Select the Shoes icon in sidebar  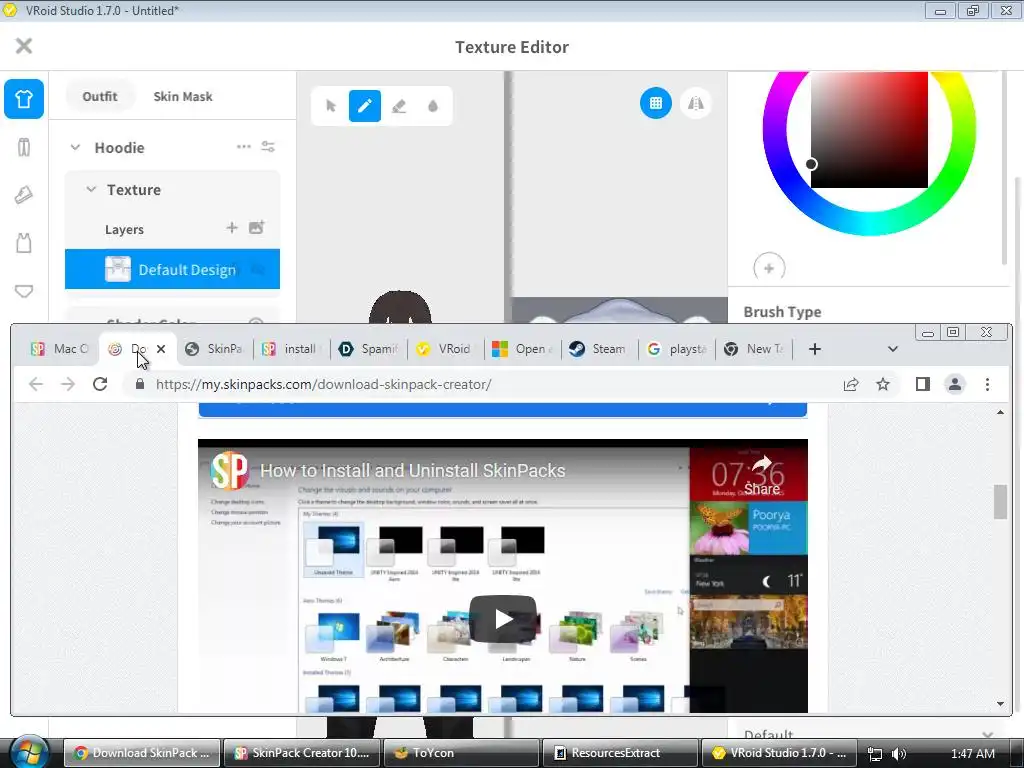click(x=24, y=195)
